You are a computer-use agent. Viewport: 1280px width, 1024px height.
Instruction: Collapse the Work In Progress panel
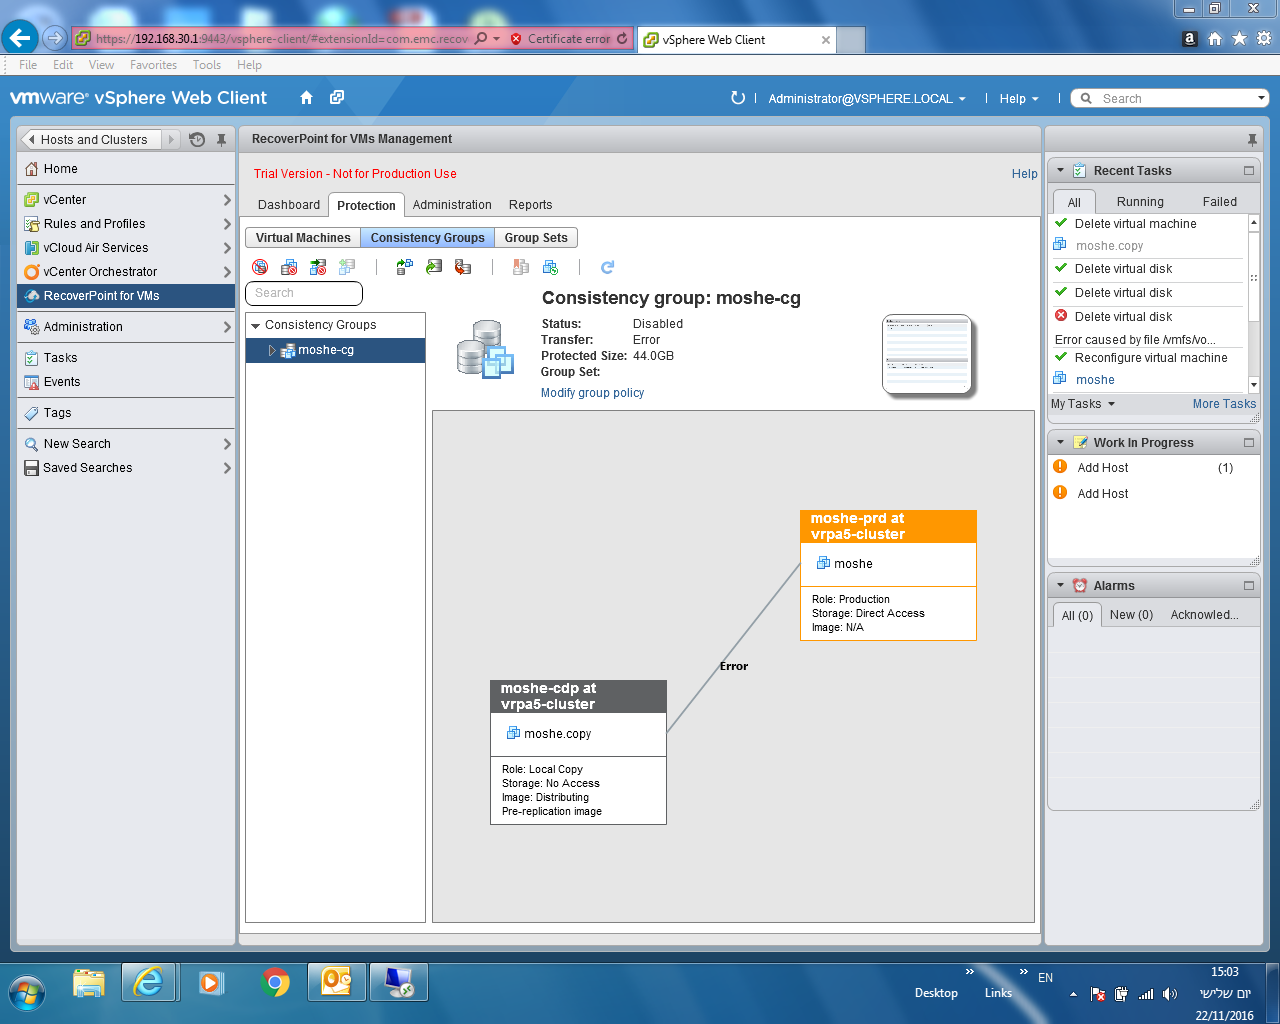tap(1061, 443)
